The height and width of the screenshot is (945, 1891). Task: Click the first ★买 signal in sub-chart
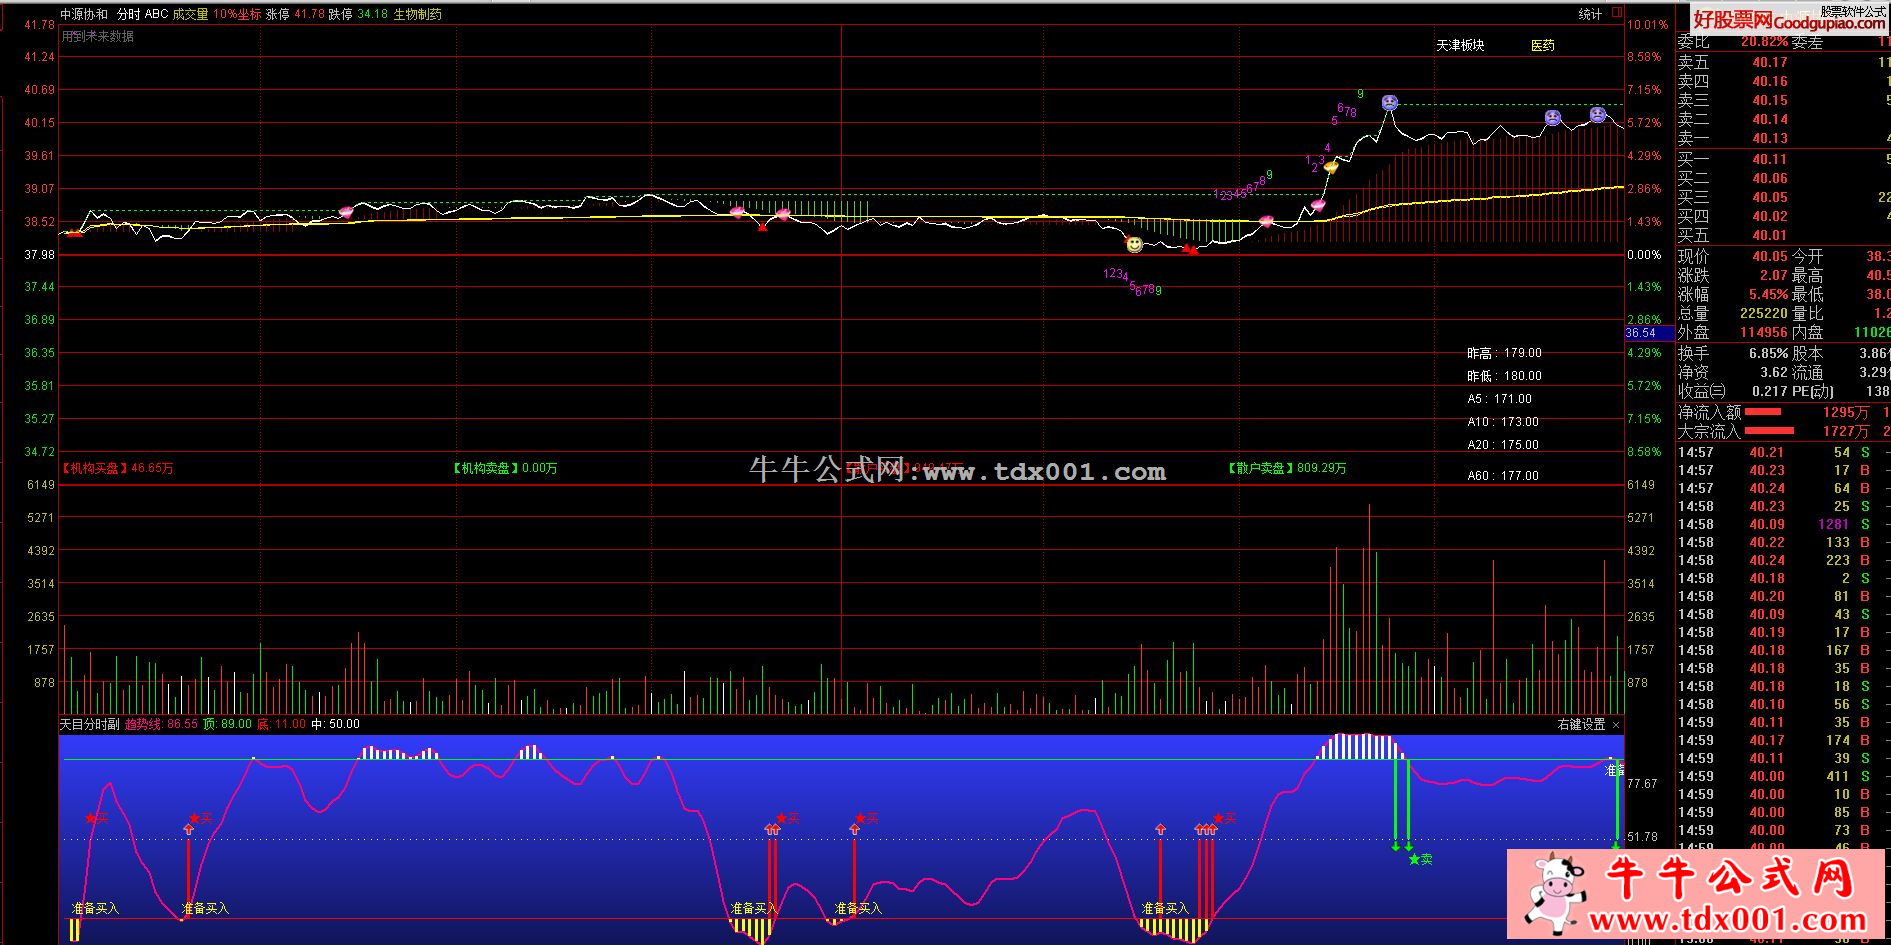click(x=97, y=819)
